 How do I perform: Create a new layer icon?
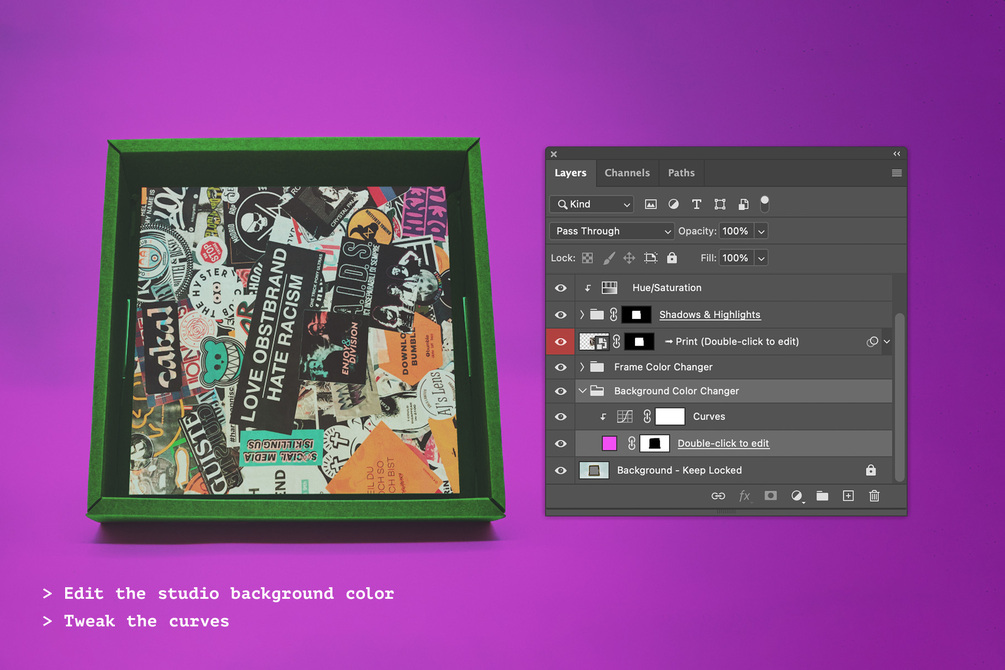click(848, 496)
